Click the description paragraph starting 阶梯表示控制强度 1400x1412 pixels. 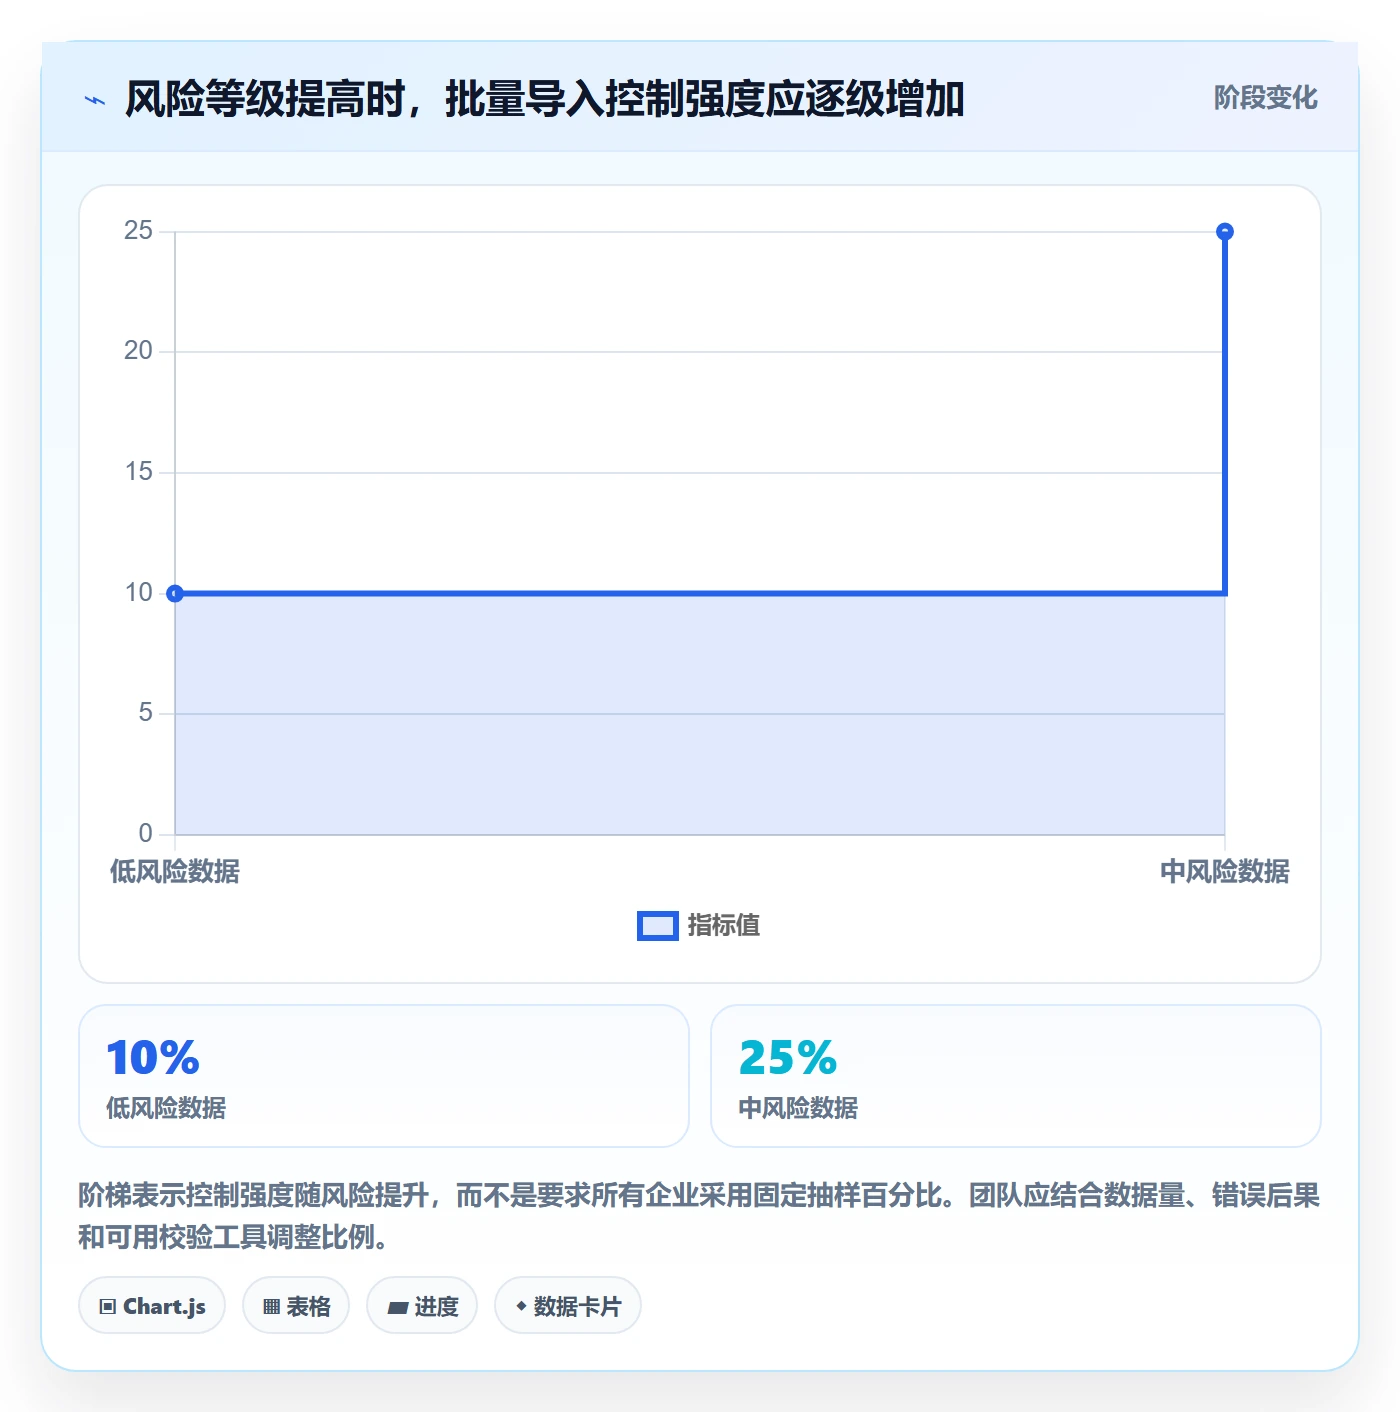pos(699,1216)
